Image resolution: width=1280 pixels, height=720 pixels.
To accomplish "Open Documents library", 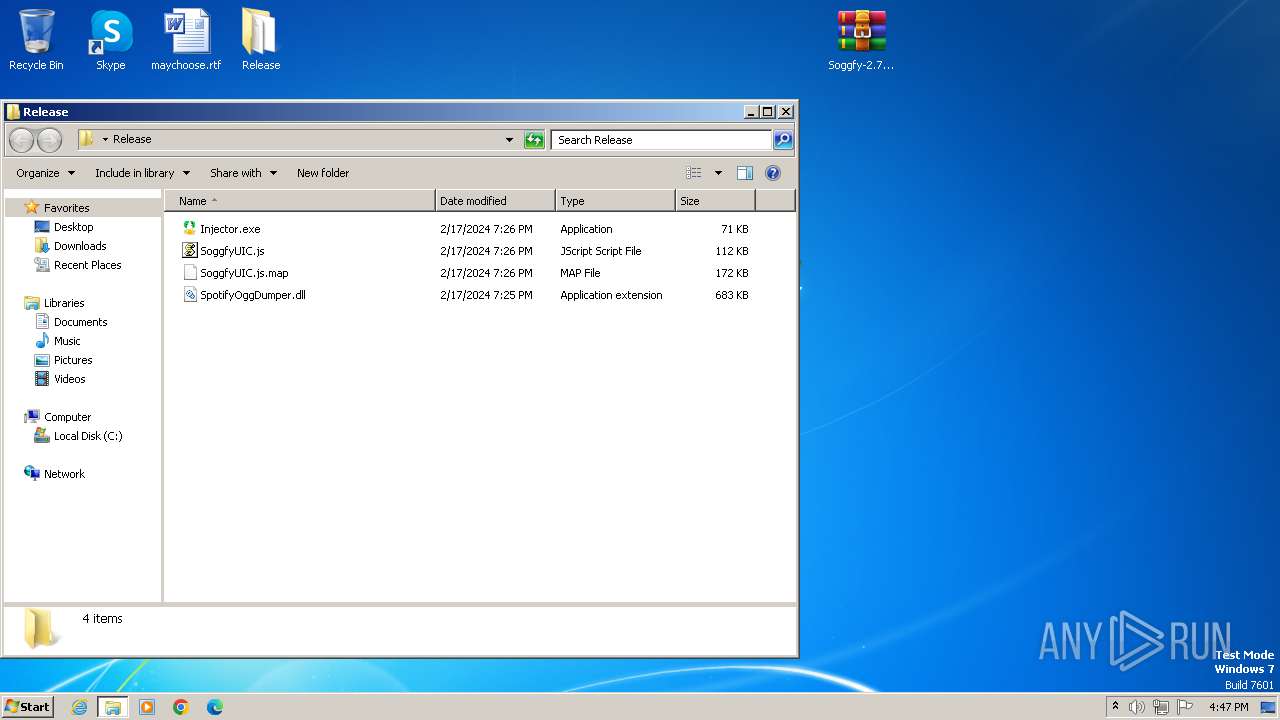I will [80, 322].
